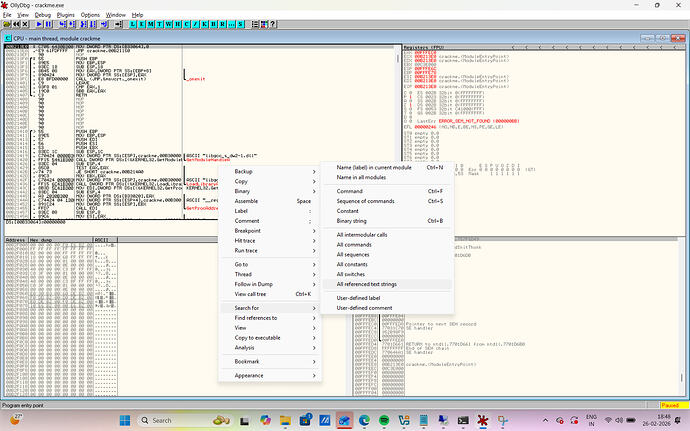690x431 pixels.
Task: Open the File menu
Action: tap(7, 15)
